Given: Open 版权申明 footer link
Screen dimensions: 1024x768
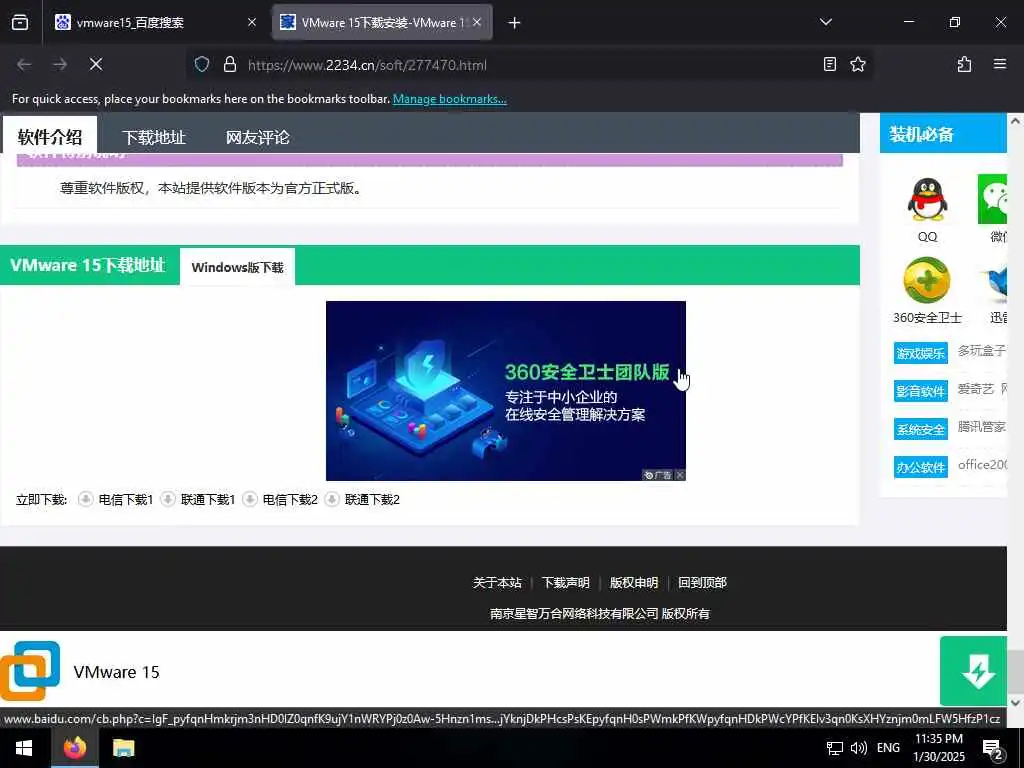Looking at the screenshot, I should tap(633, 583).
